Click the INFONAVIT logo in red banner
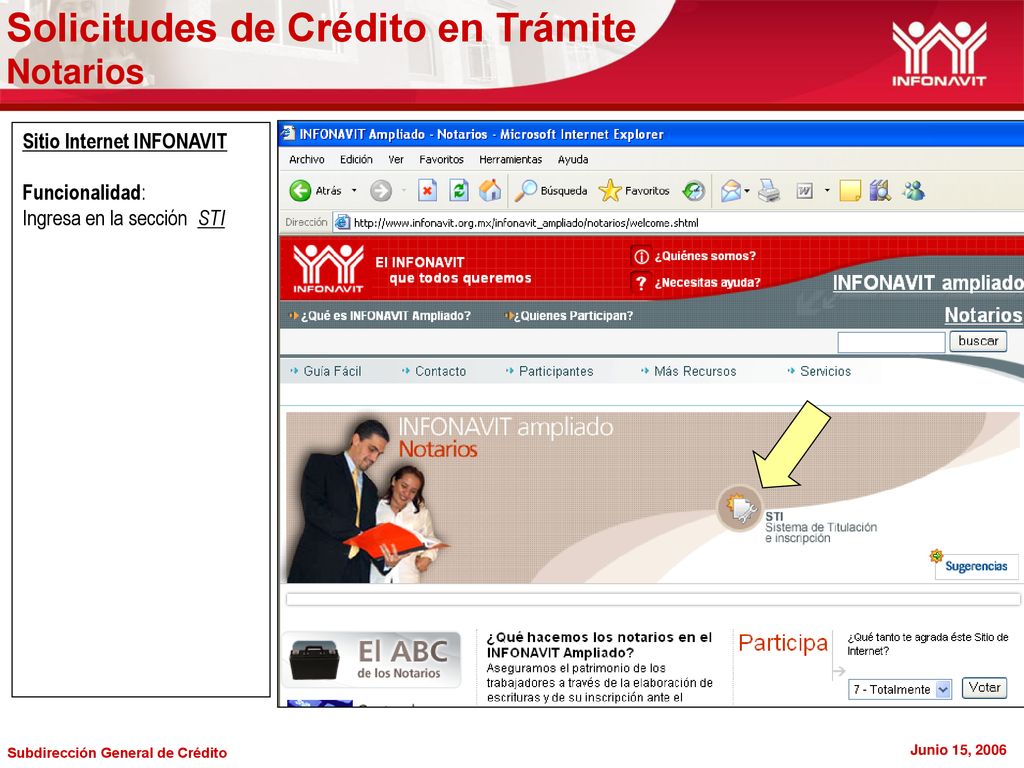1024x768 pixels. [328, 268]
